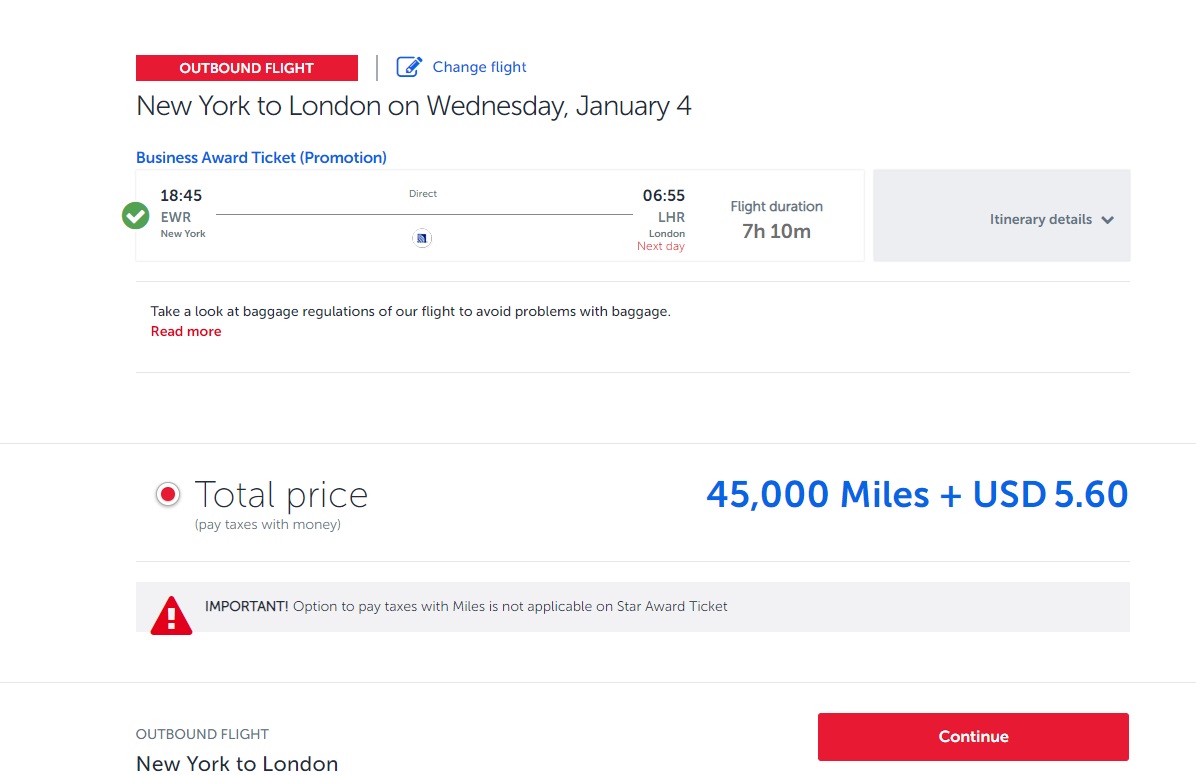The image size is (1196, 775).
Task: Click the green checkmark selected flight icon
Action: pyautogui.click(x=136, y=216)
